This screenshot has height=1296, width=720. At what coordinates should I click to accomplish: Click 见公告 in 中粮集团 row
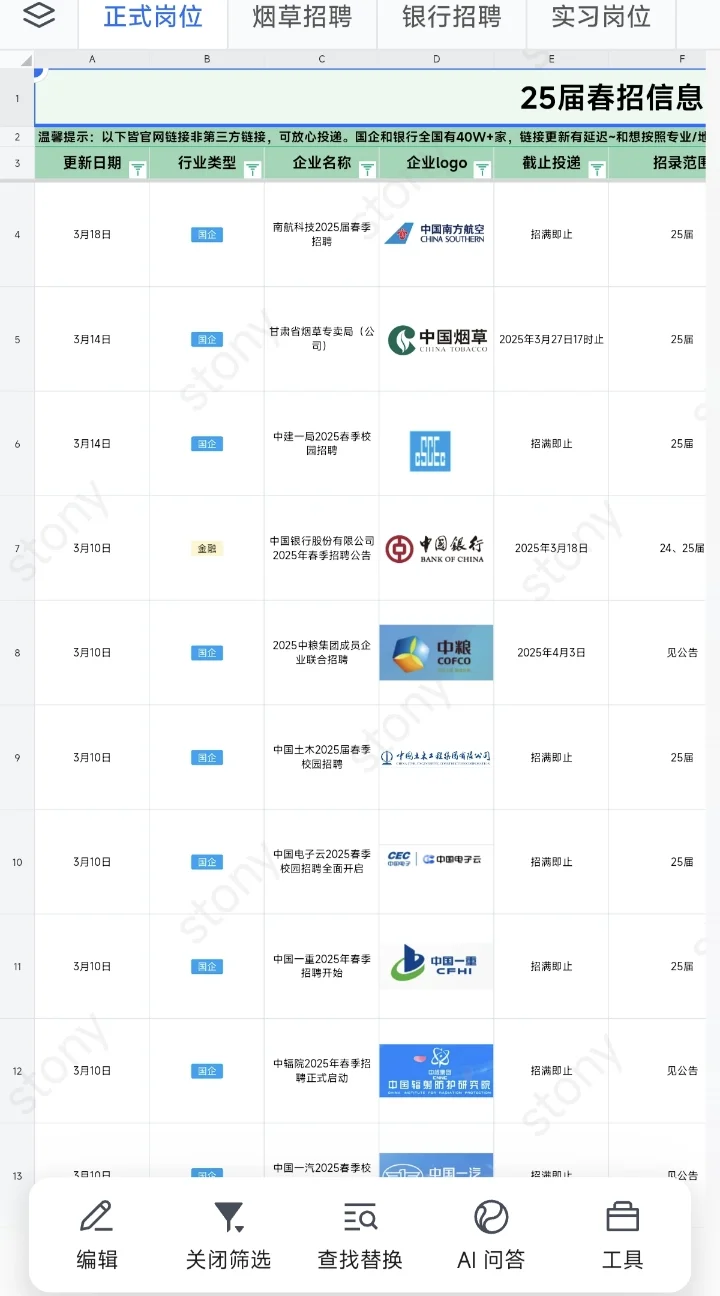point(682,652)
